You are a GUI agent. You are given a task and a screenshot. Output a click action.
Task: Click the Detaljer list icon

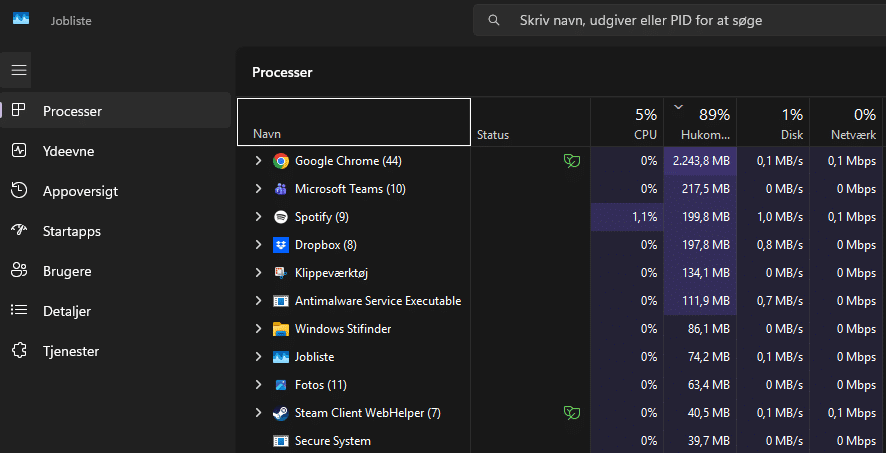point(19,311)
